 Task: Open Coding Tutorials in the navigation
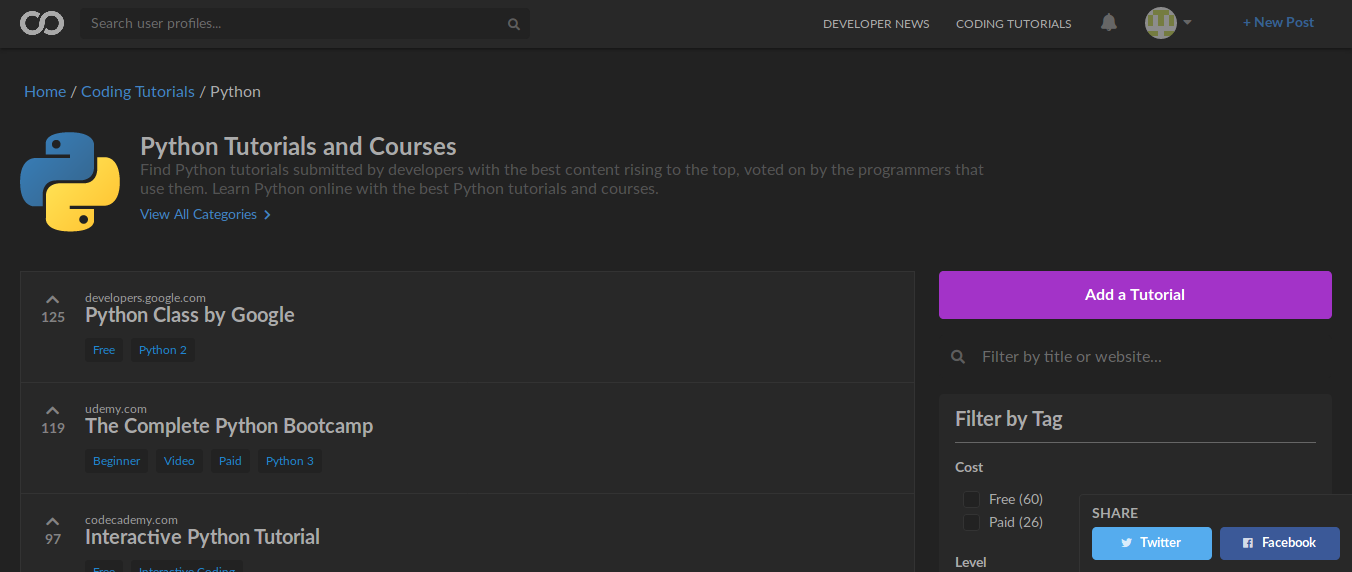click(x=1013, y=24)
